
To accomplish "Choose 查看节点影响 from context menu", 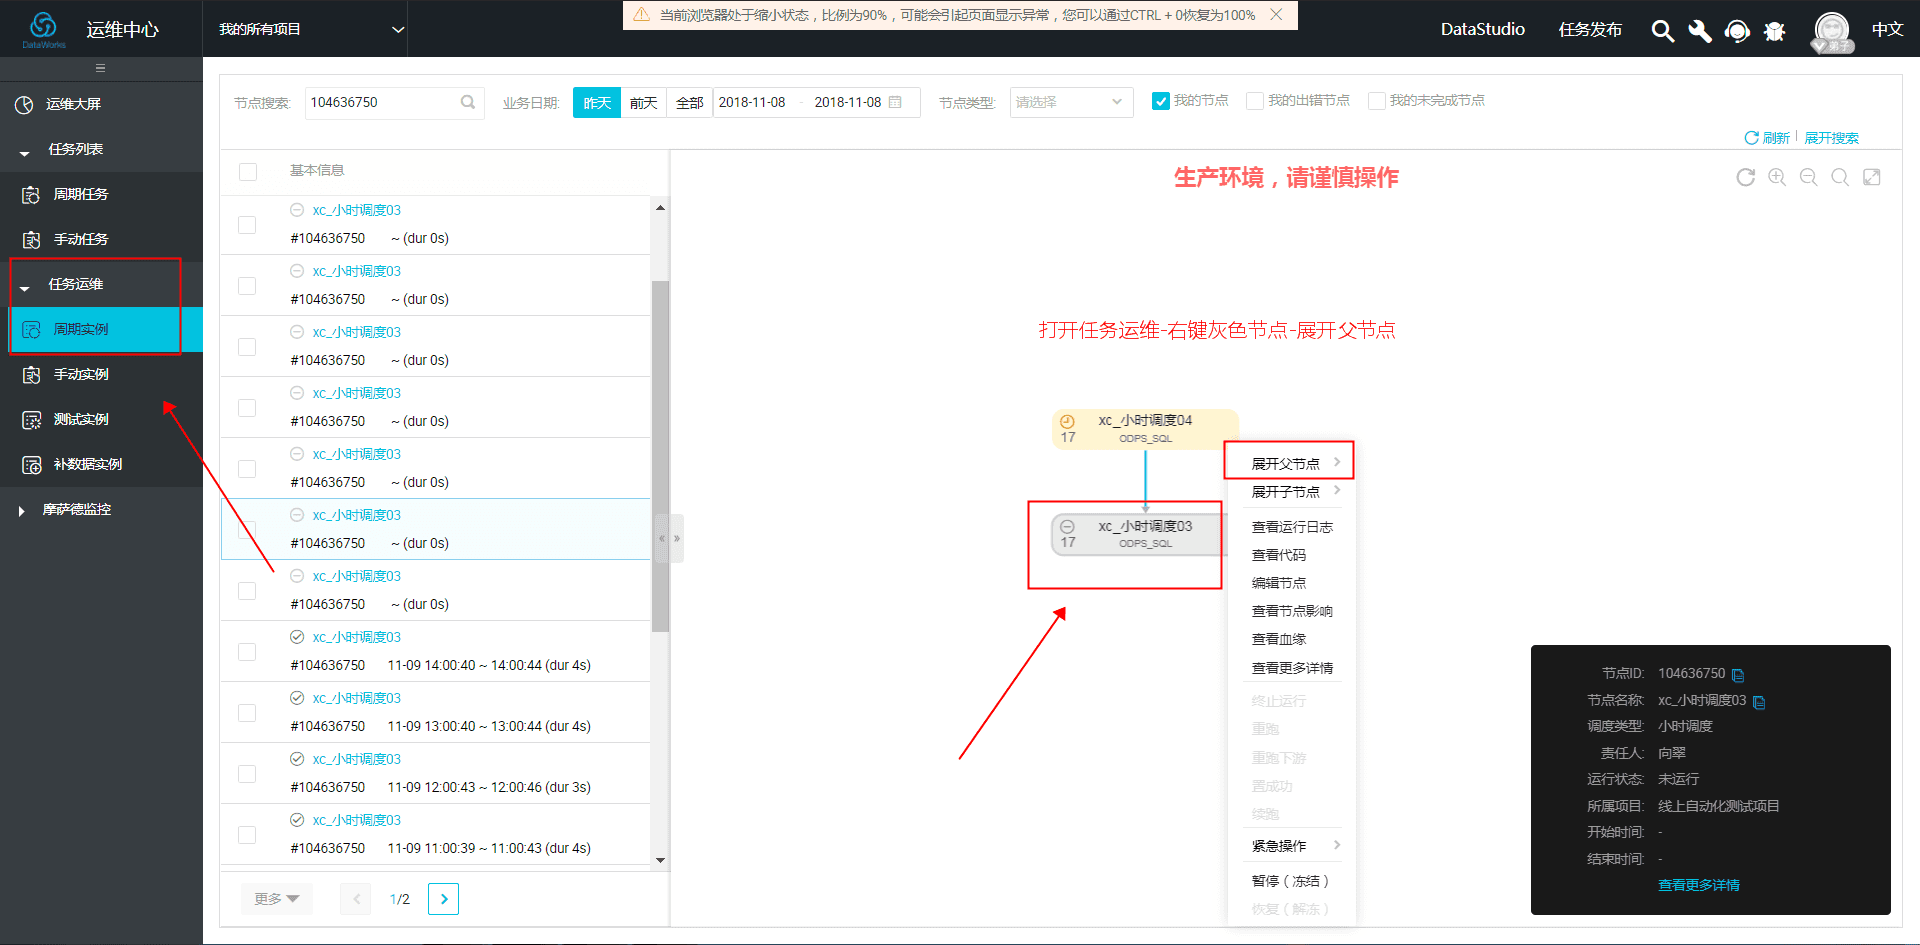I will click(x=1292, y=611).
